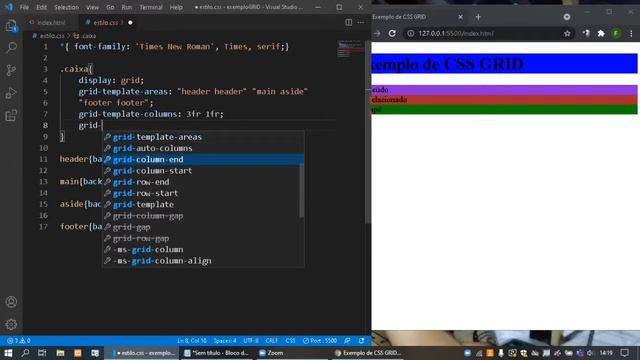The height and width of the screenshot is (360, 640).
Task: Open the Accounts menu in activity bar
Action: (11, 302)
